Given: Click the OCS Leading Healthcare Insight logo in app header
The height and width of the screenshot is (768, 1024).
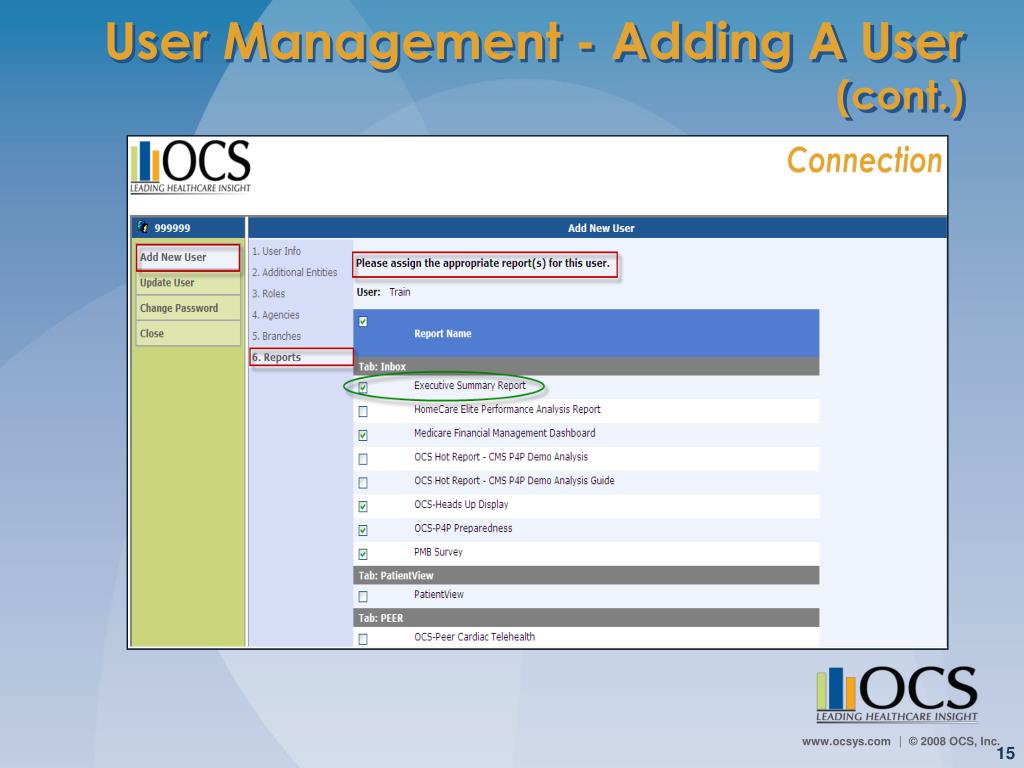Looking at the screenshot, I should point(190,166).
